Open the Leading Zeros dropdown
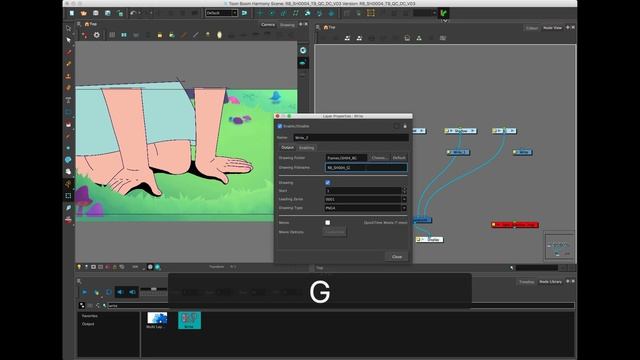This screenshot has height=360, width=640. 366,199
